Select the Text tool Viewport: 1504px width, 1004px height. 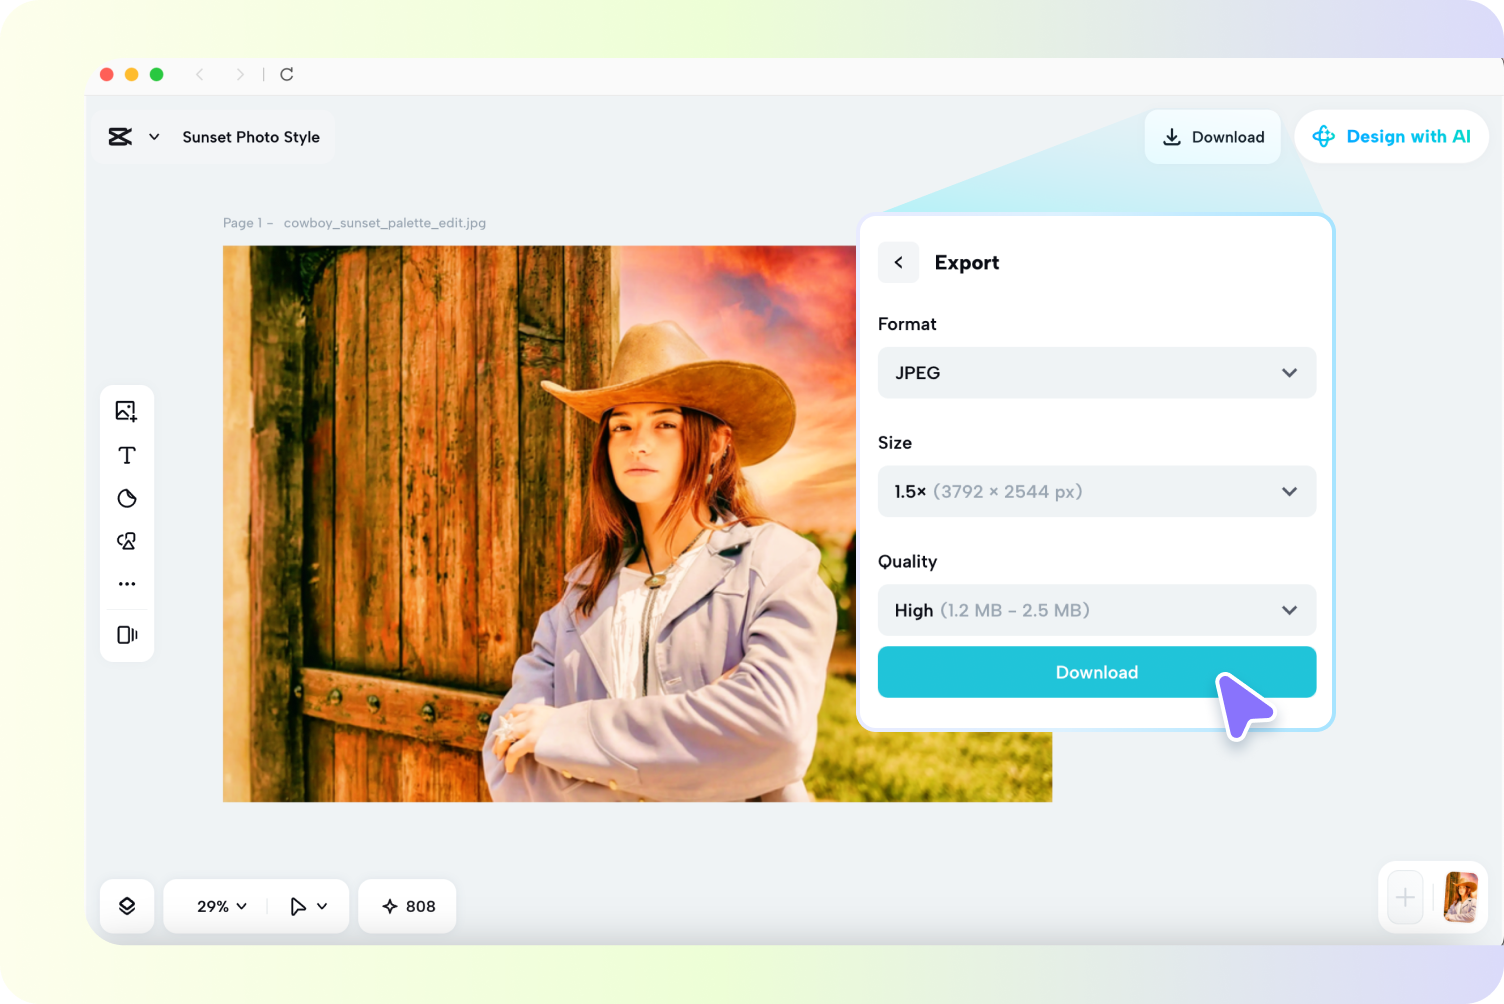pos(127,454)
